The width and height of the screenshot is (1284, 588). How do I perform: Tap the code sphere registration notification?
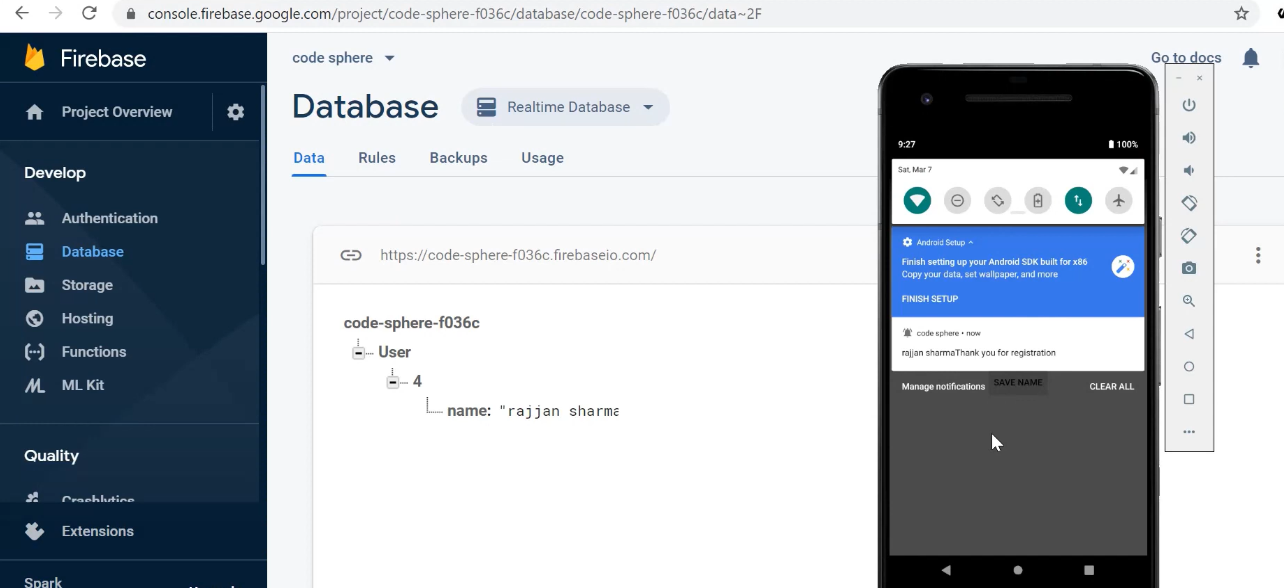1018,344
